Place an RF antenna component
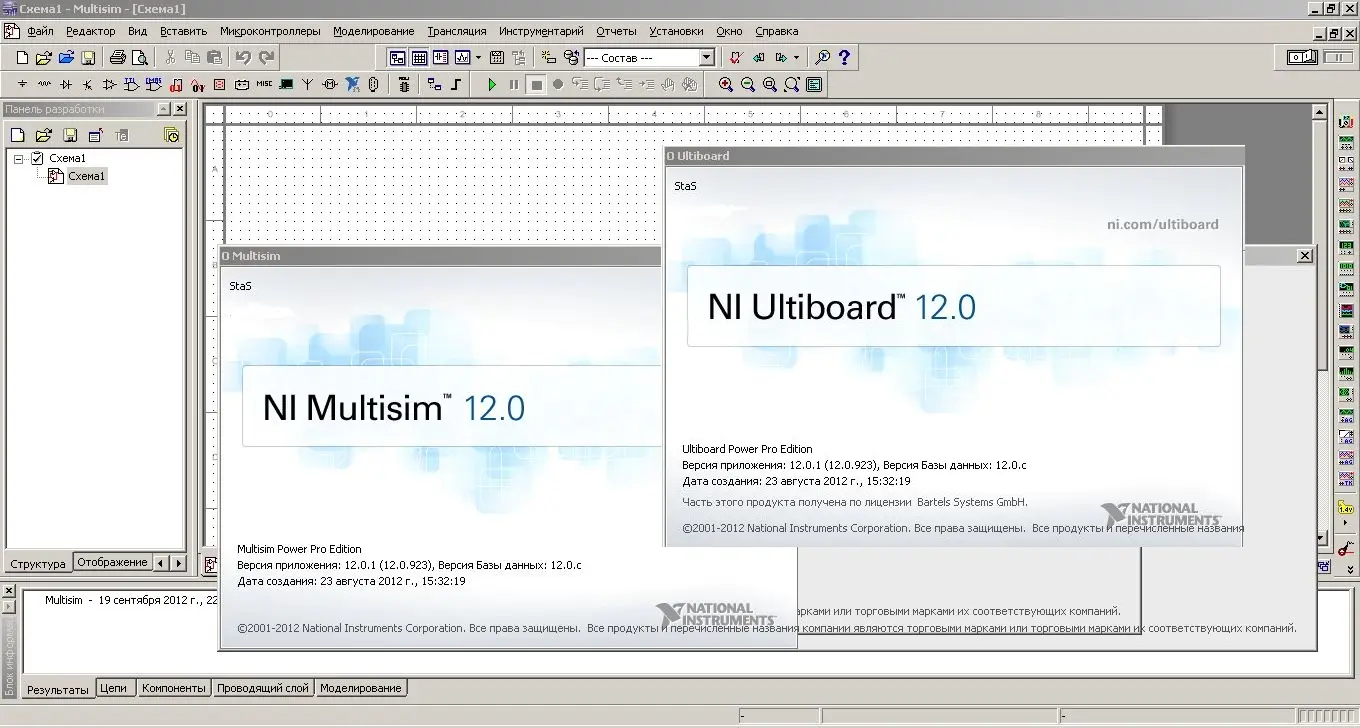 pos(308,84)
